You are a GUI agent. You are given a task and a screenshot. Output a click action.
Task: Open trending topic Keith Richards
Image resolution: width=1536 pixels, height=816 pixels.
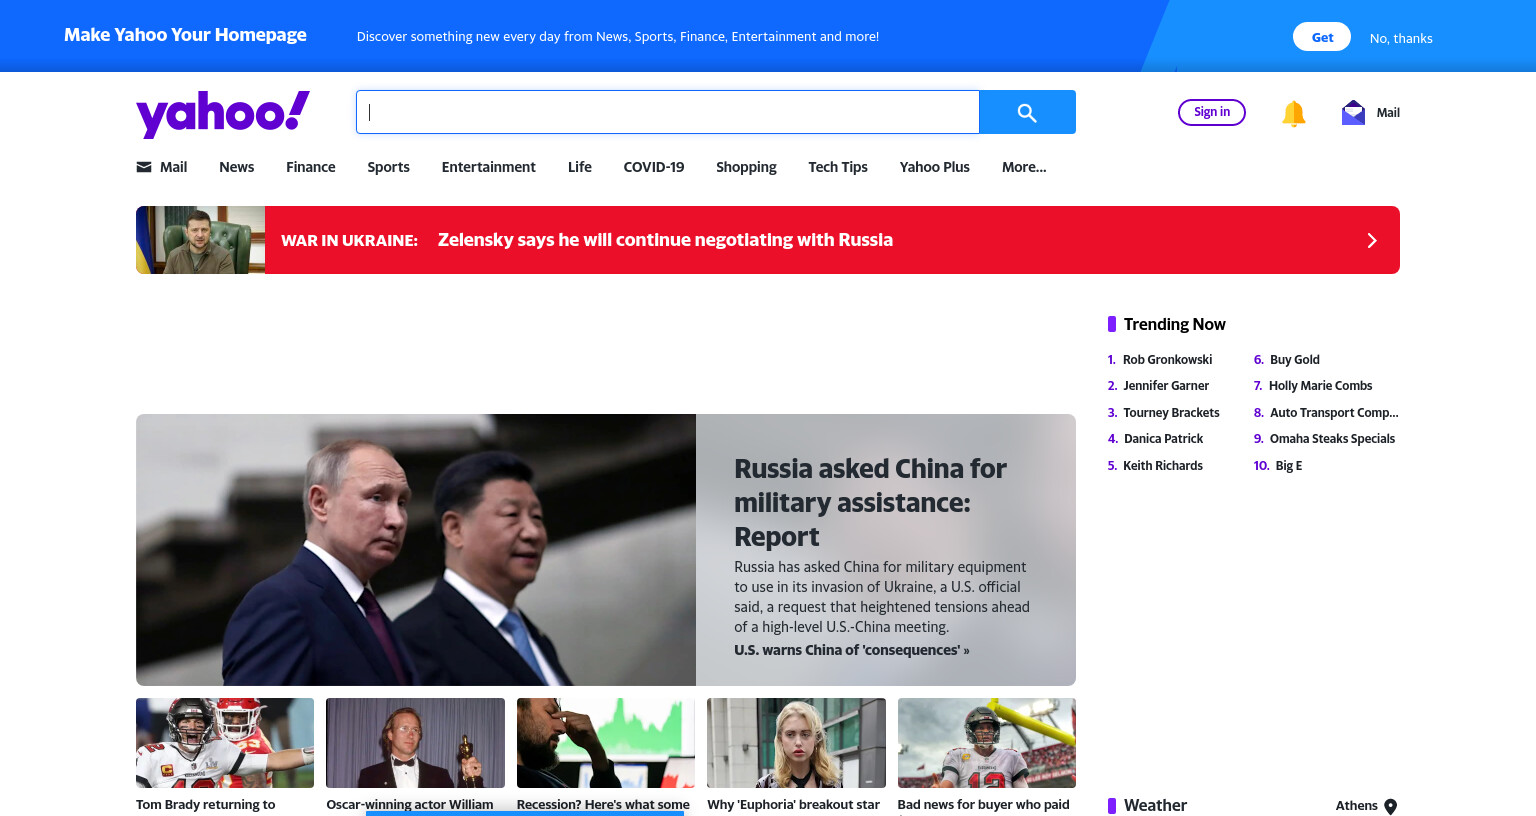click(1163, 466)
